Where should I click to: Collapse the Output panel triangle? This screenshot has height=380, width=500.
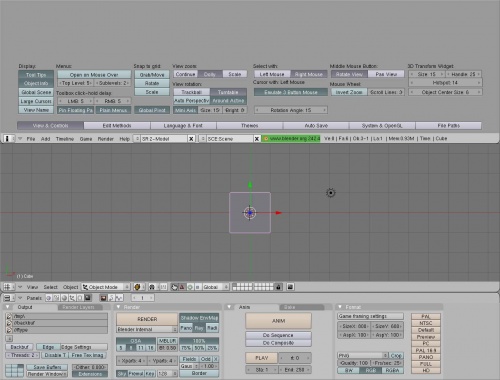tap(8, 307)
